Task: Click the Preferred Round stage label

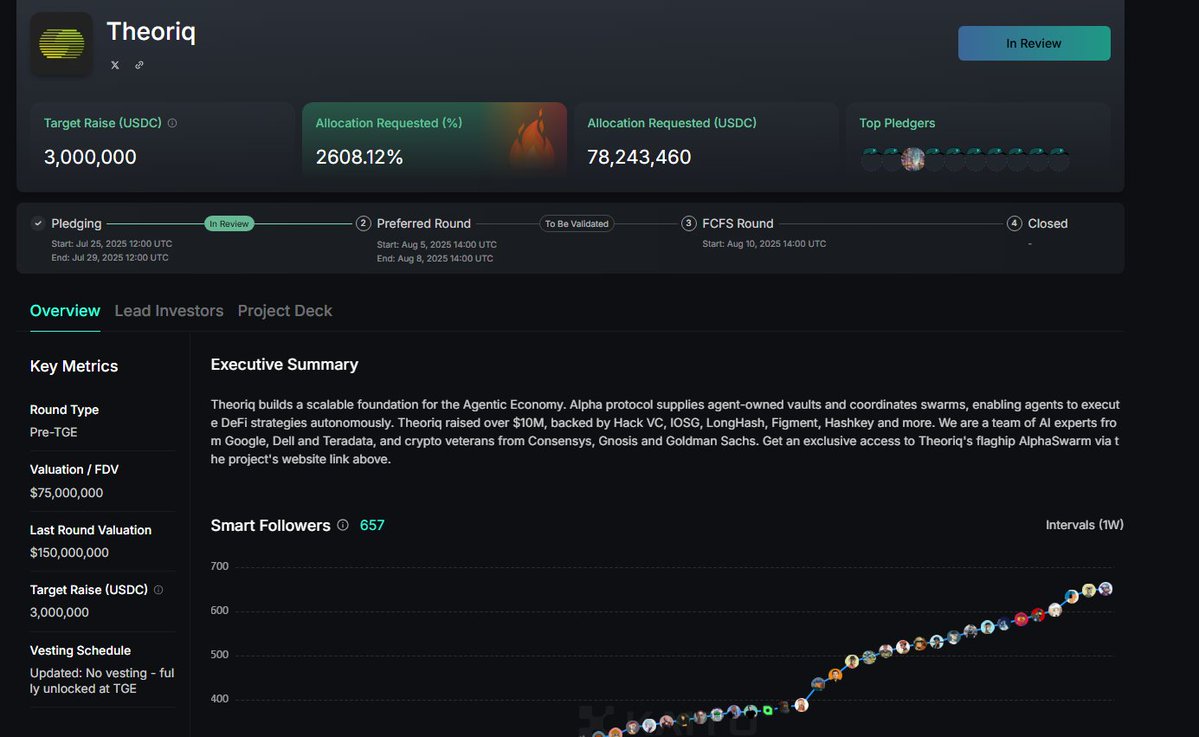Action: coord(424,223)
